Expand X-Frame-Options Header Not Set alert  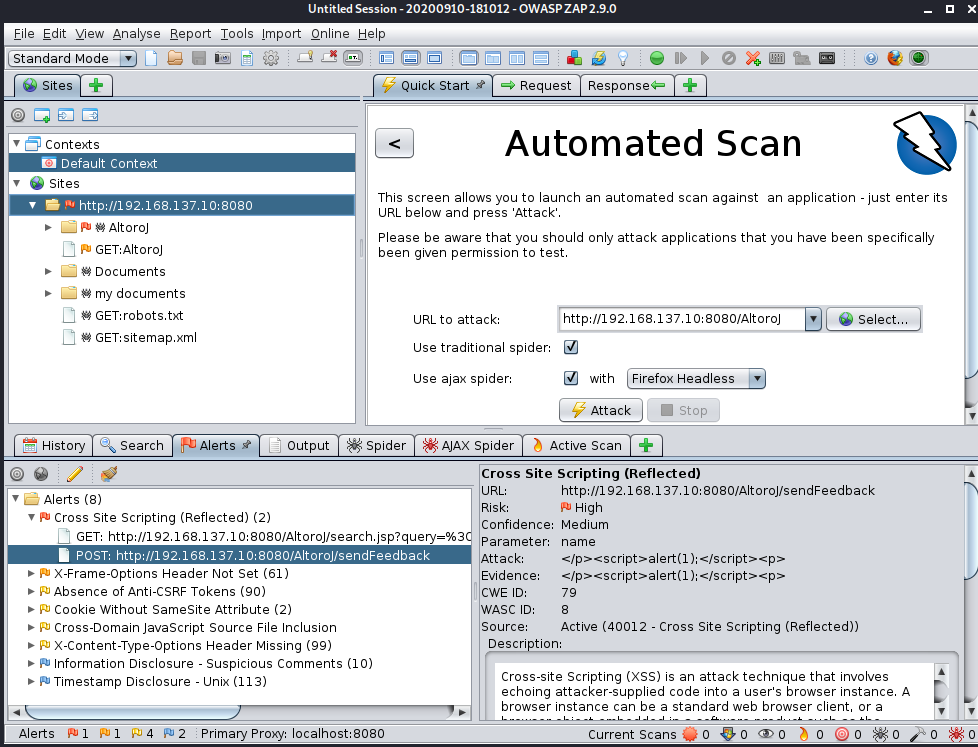(31, 573)
